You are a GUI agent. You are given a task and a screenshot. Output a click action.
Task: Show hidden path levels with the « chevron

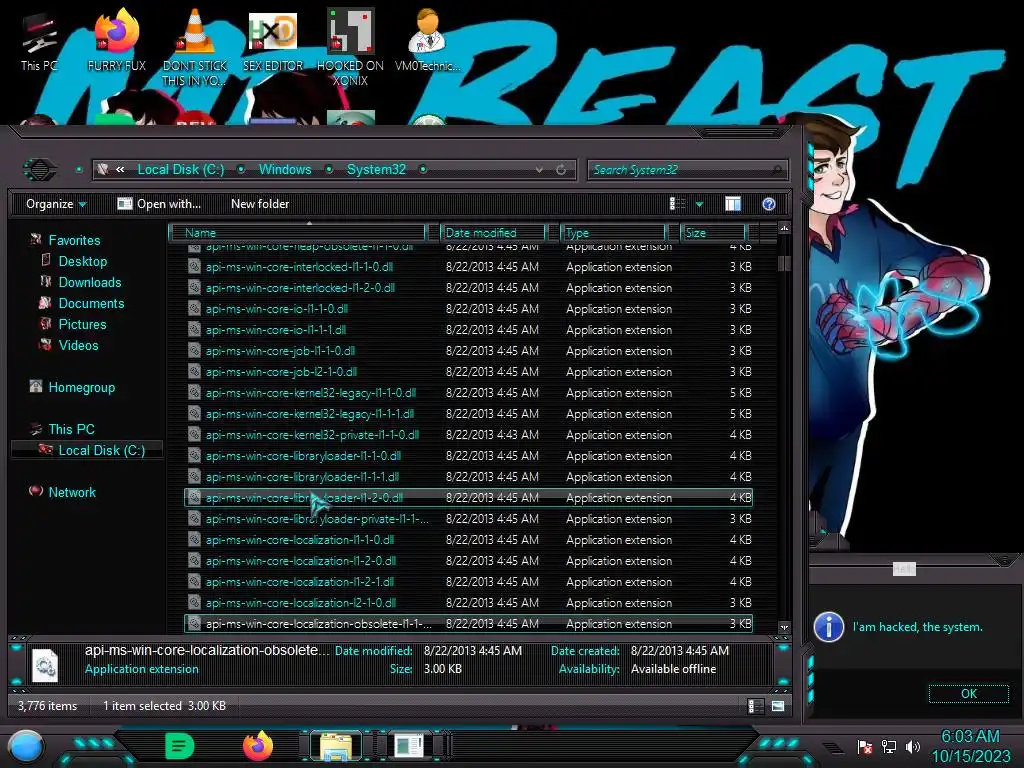tap(120, 169)
